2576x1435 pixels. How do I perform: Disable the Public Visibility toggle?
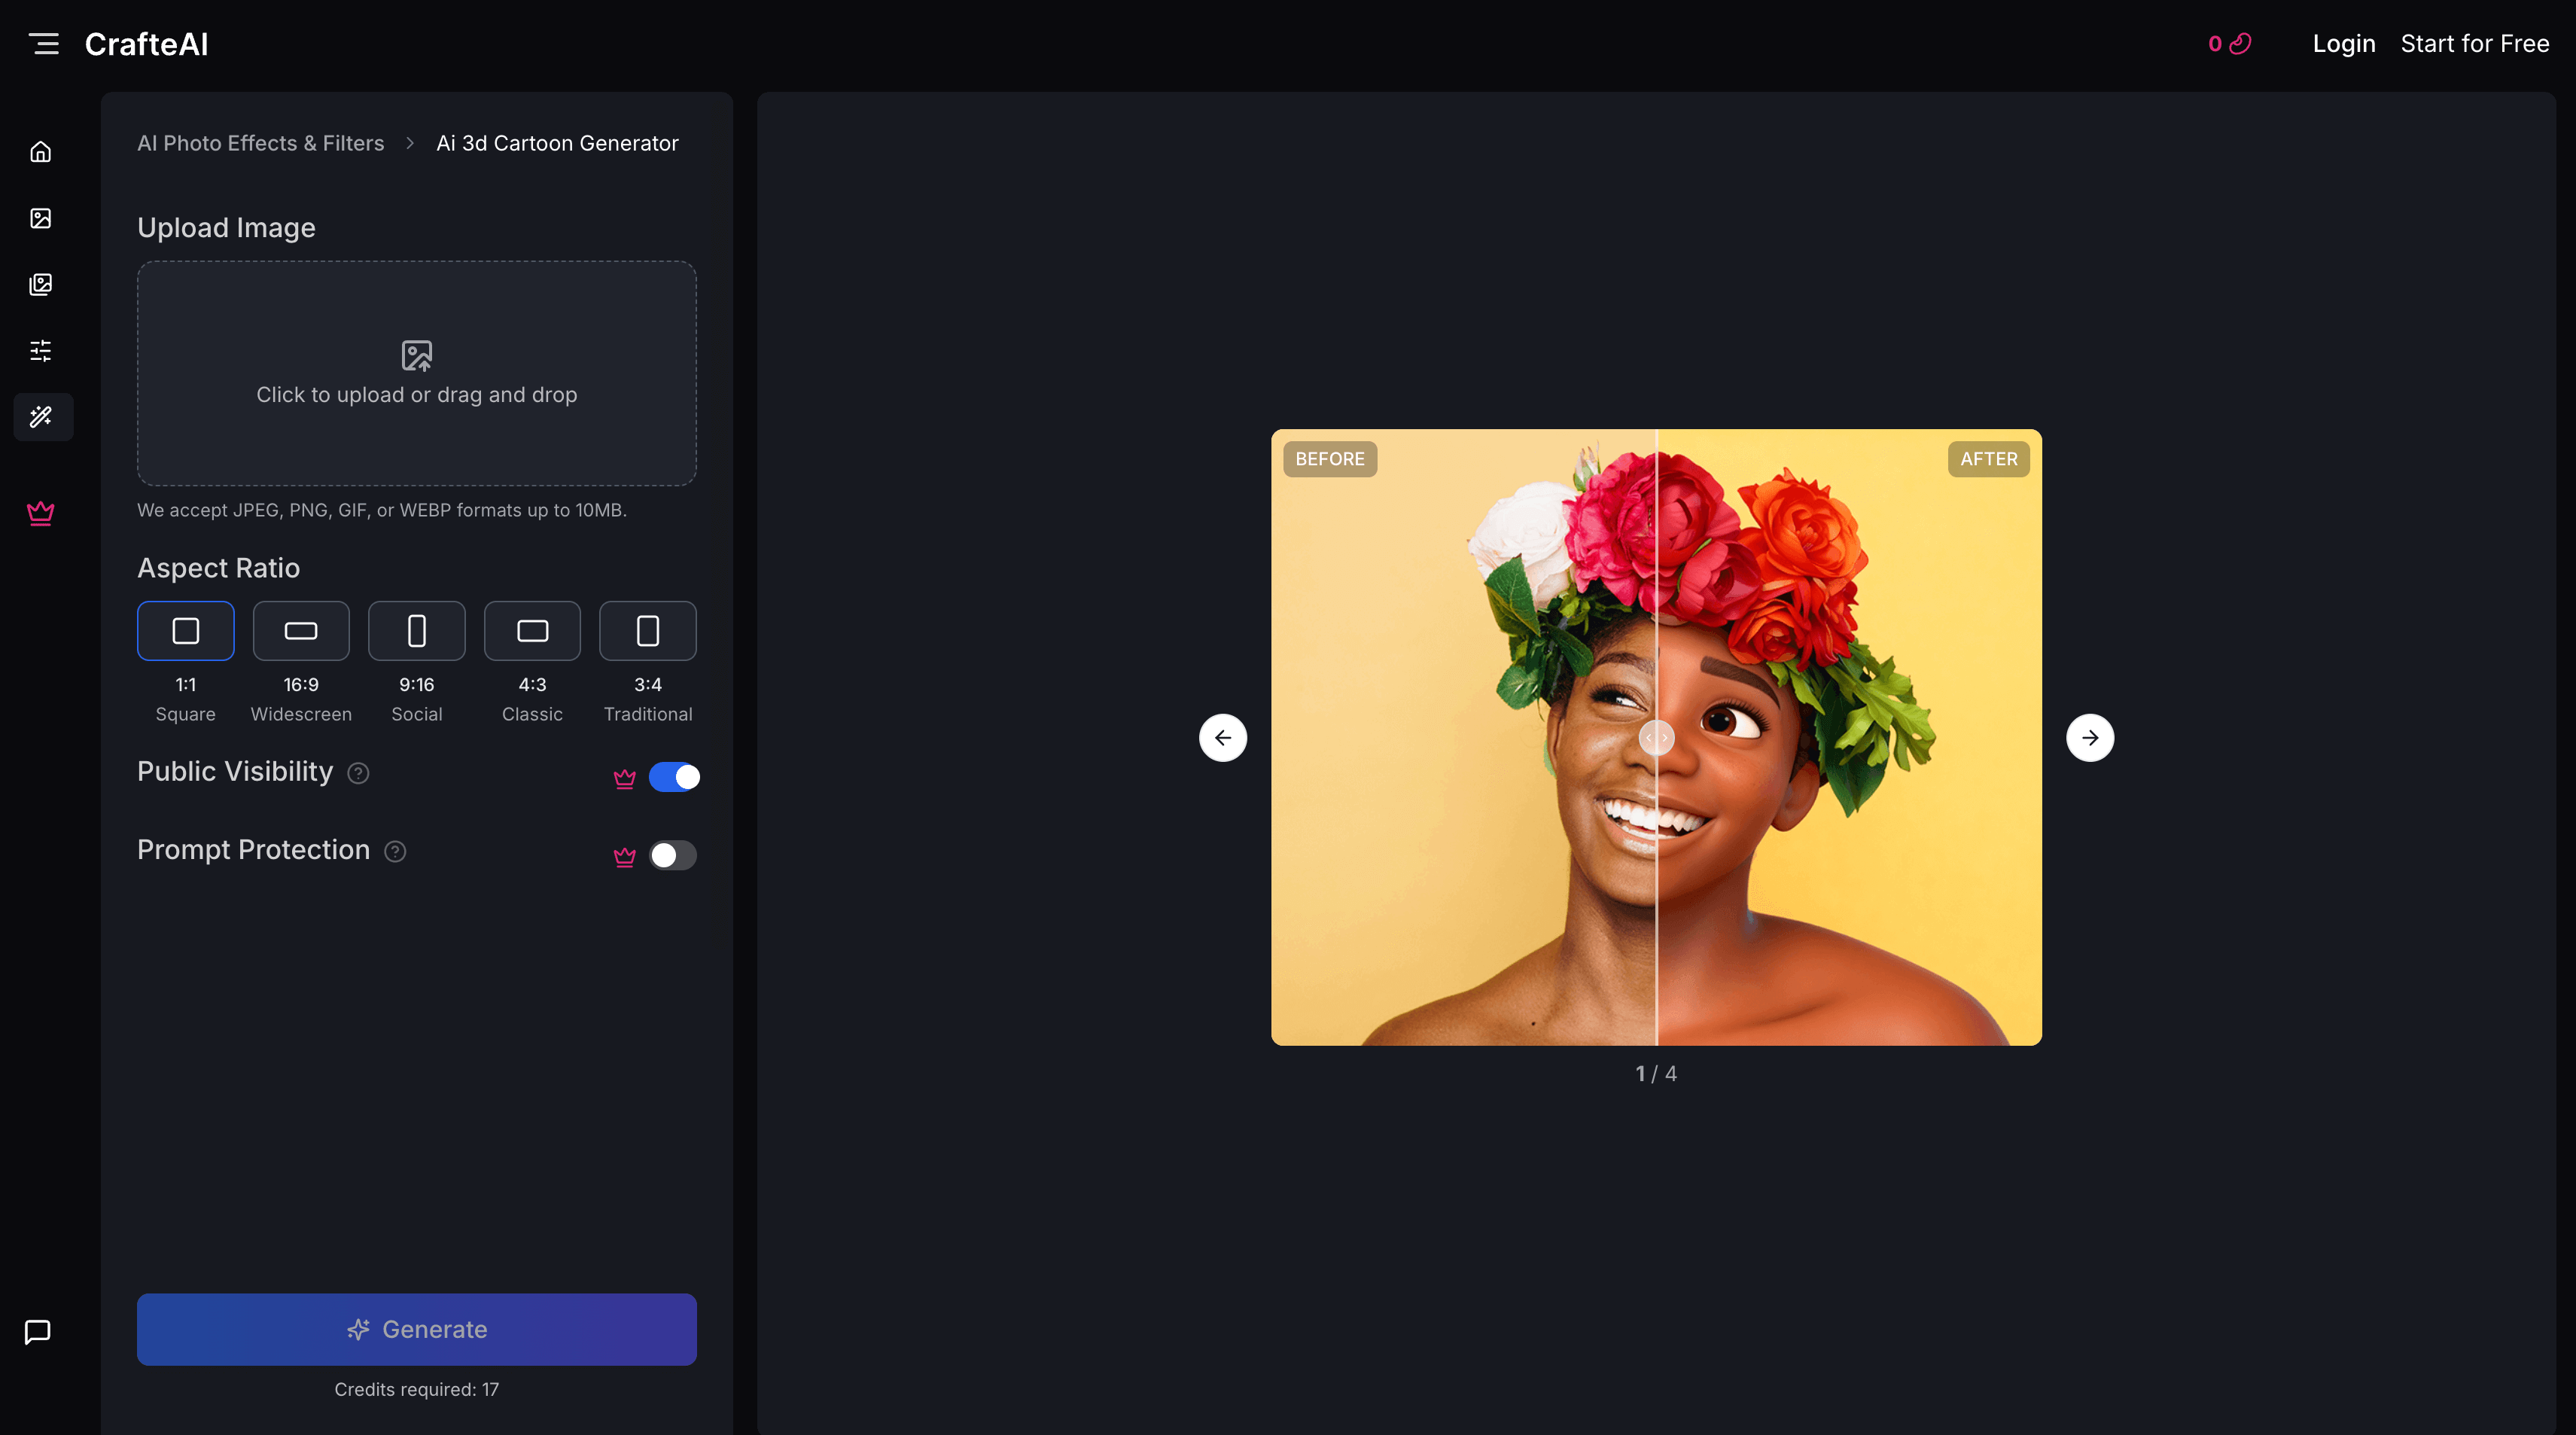(x=676, y=776)
